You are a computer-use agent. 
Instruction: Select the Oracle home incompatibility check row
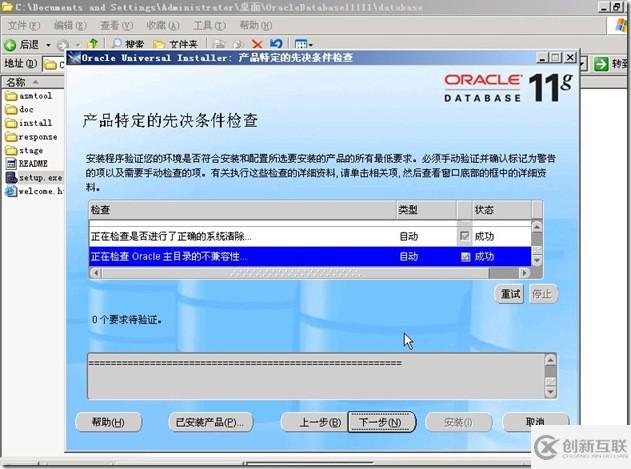[x=309, y=256]
